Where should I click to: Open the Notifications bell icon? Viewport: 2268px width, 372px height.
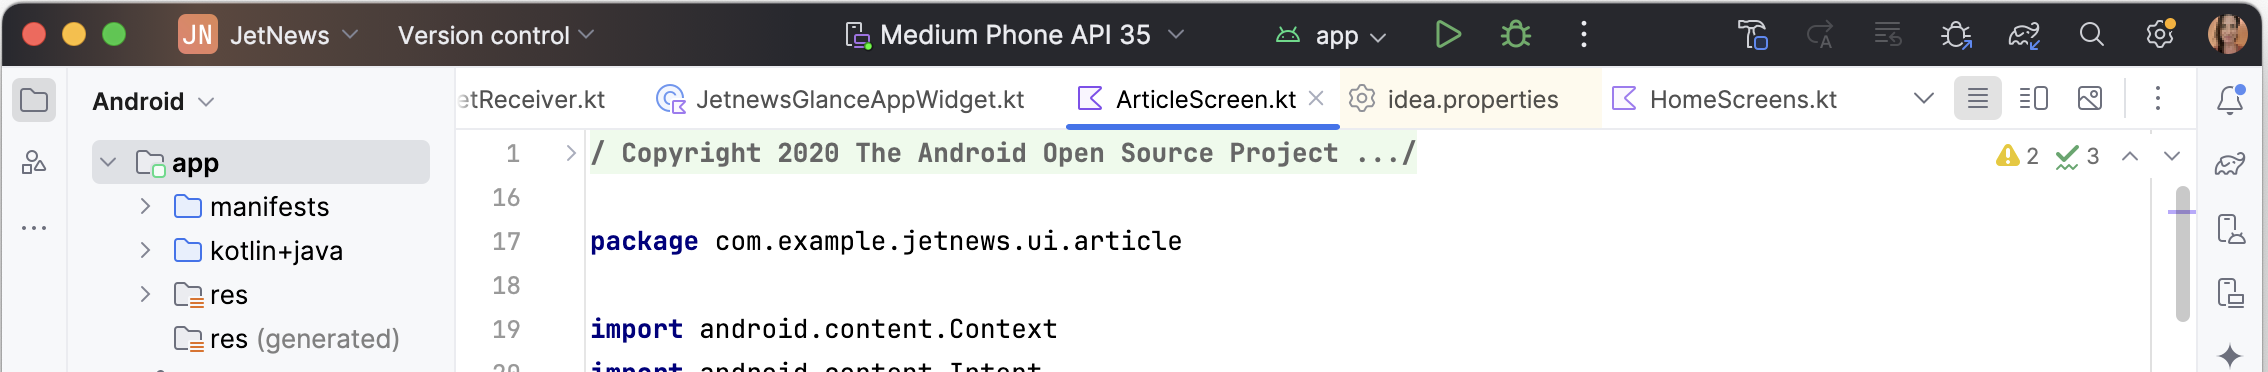coord(2230,100)
